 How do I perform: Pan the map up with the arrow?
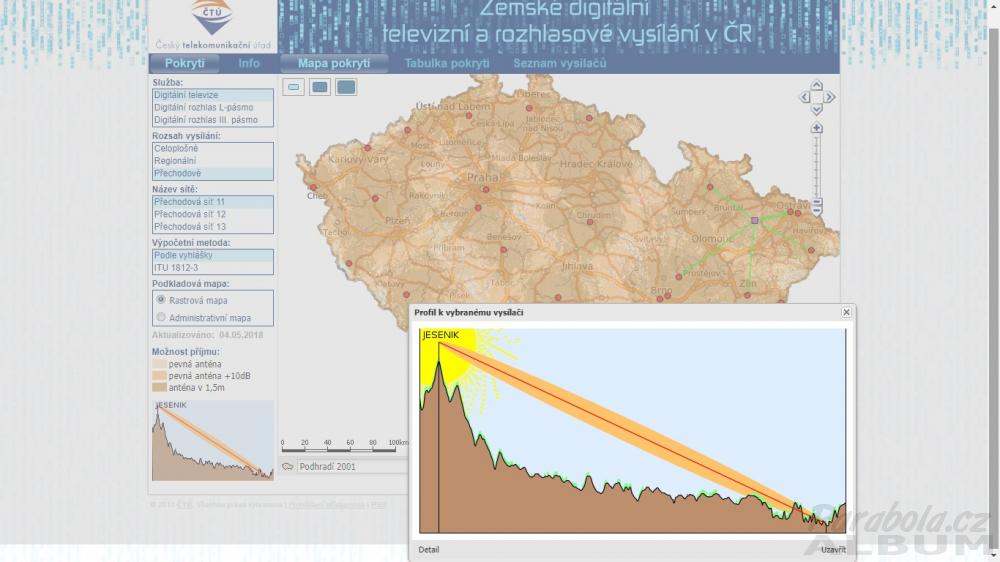(x=816, y=85)
